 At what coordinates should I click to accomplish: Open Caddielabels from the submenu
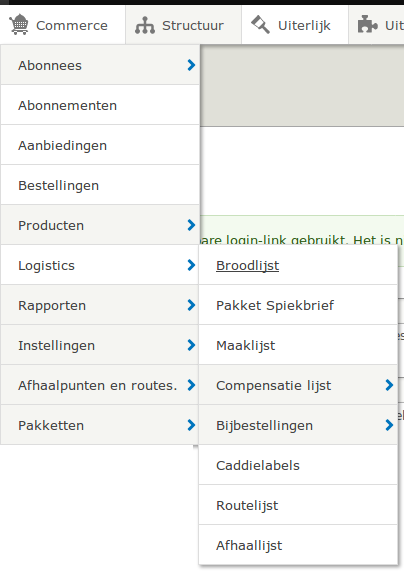(298, 465)
